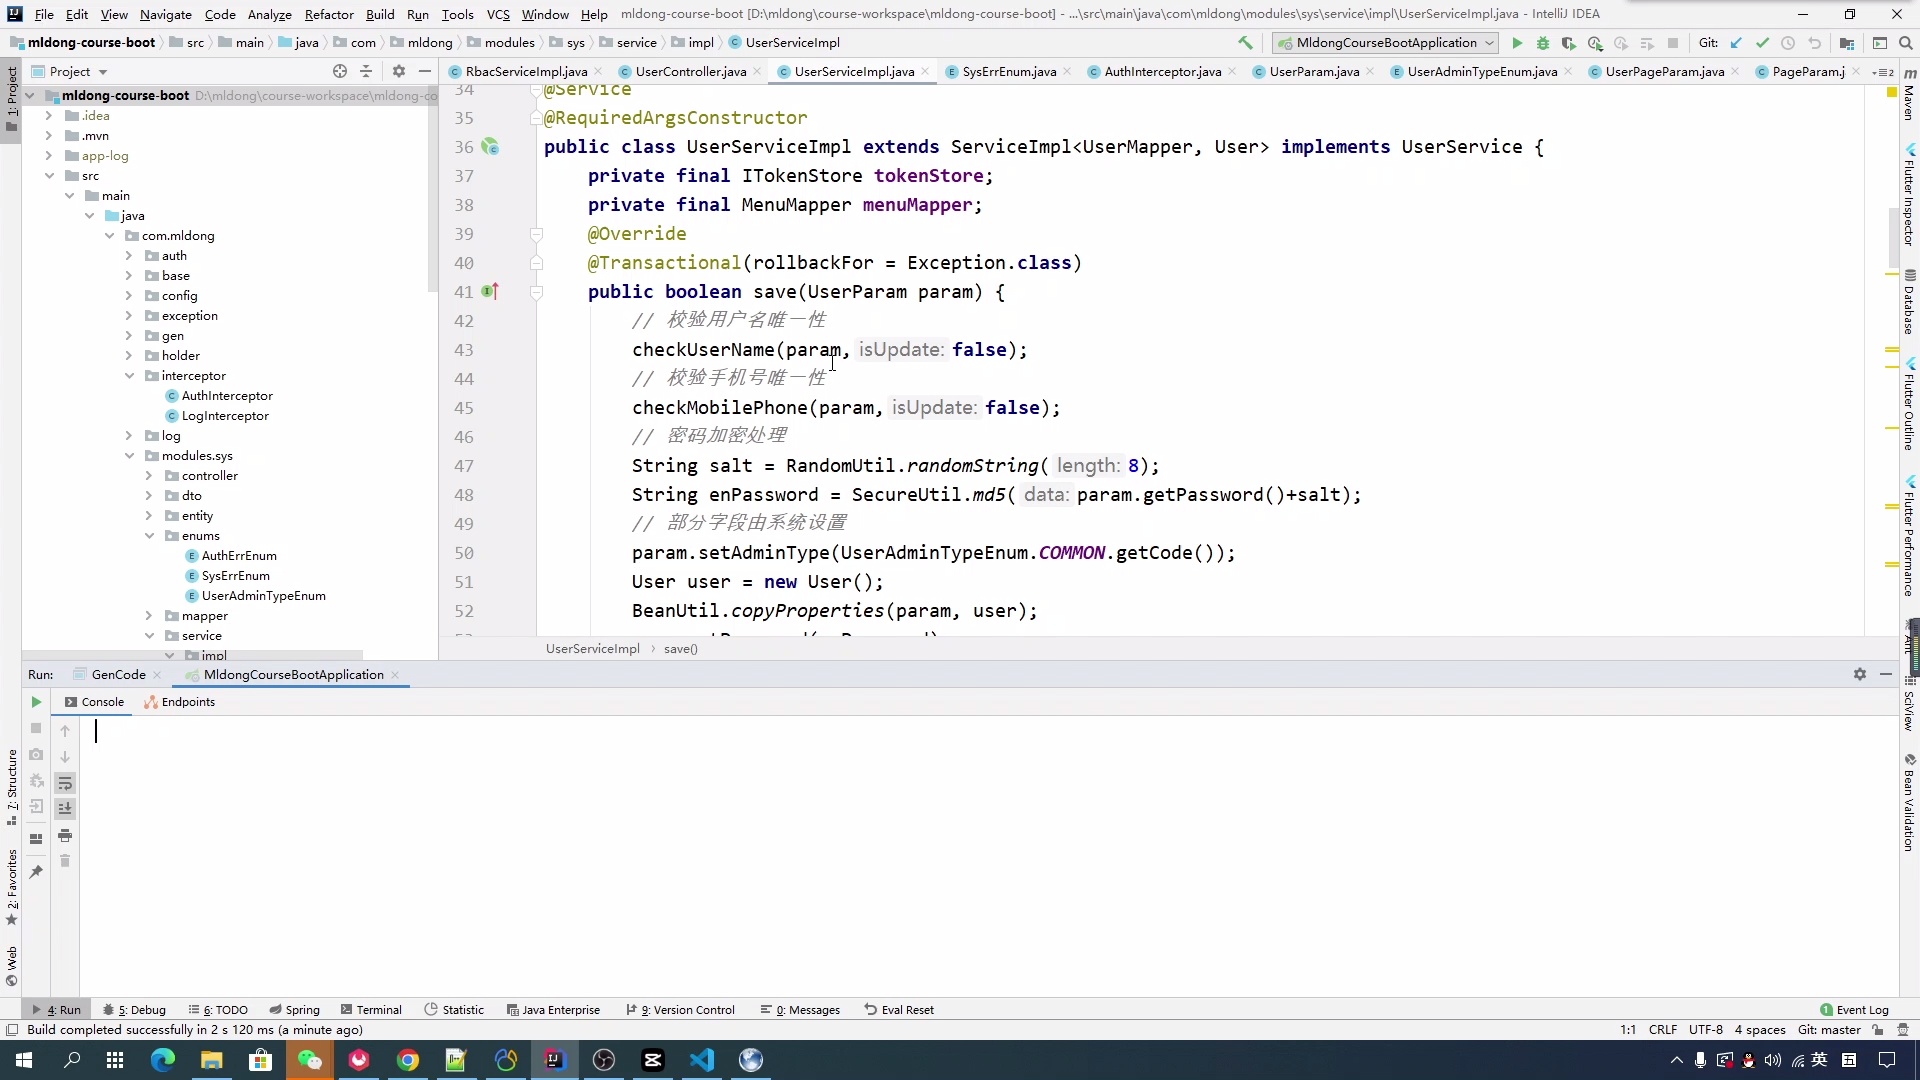Open the Terminal tool window button

tap(371, 1010)
